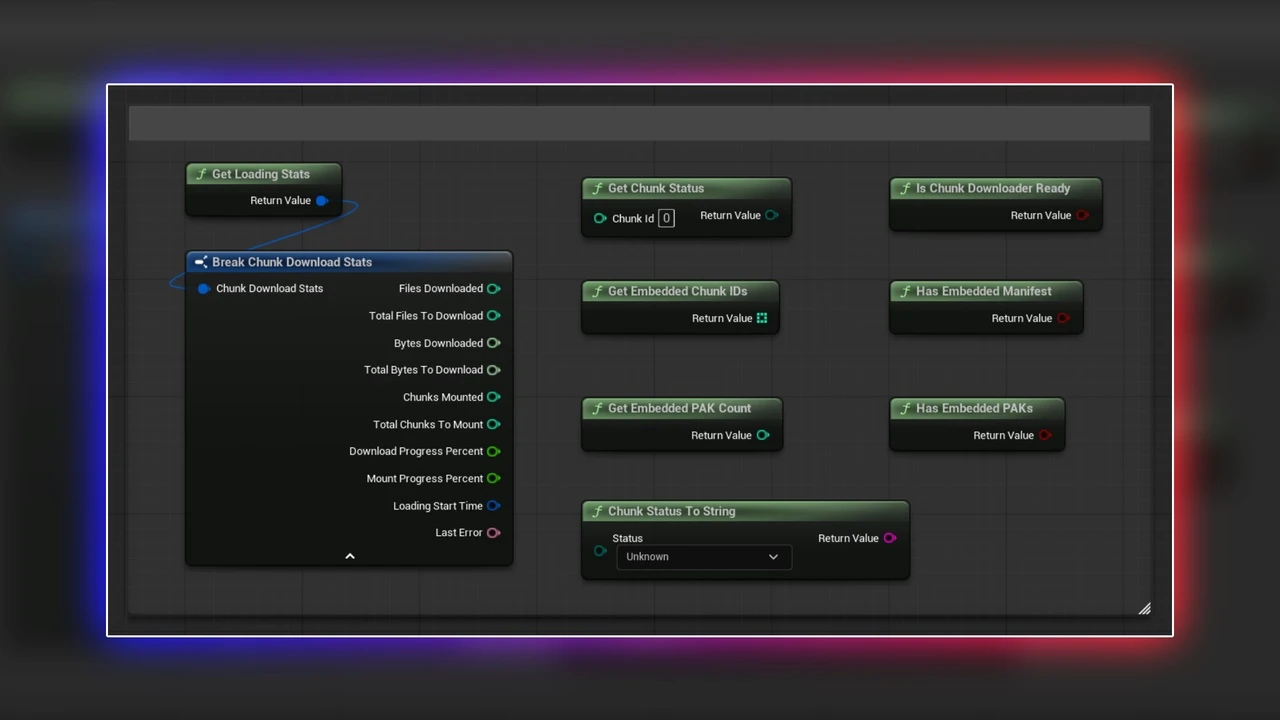Click the Status input pin
This screenshot has width=1280, height=720.
tap(600, 551)
